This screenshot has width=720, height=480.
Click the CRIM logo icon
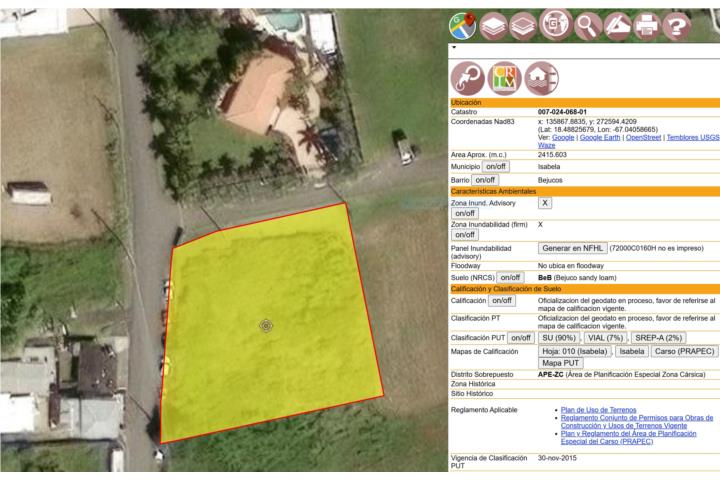[x=506, y=78]
